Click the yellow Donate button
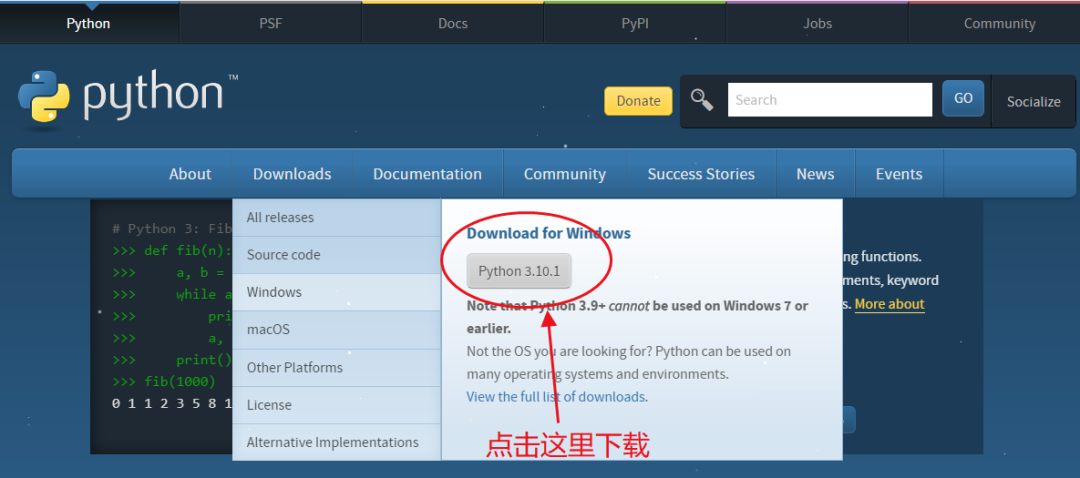 [x=638, y=101]
